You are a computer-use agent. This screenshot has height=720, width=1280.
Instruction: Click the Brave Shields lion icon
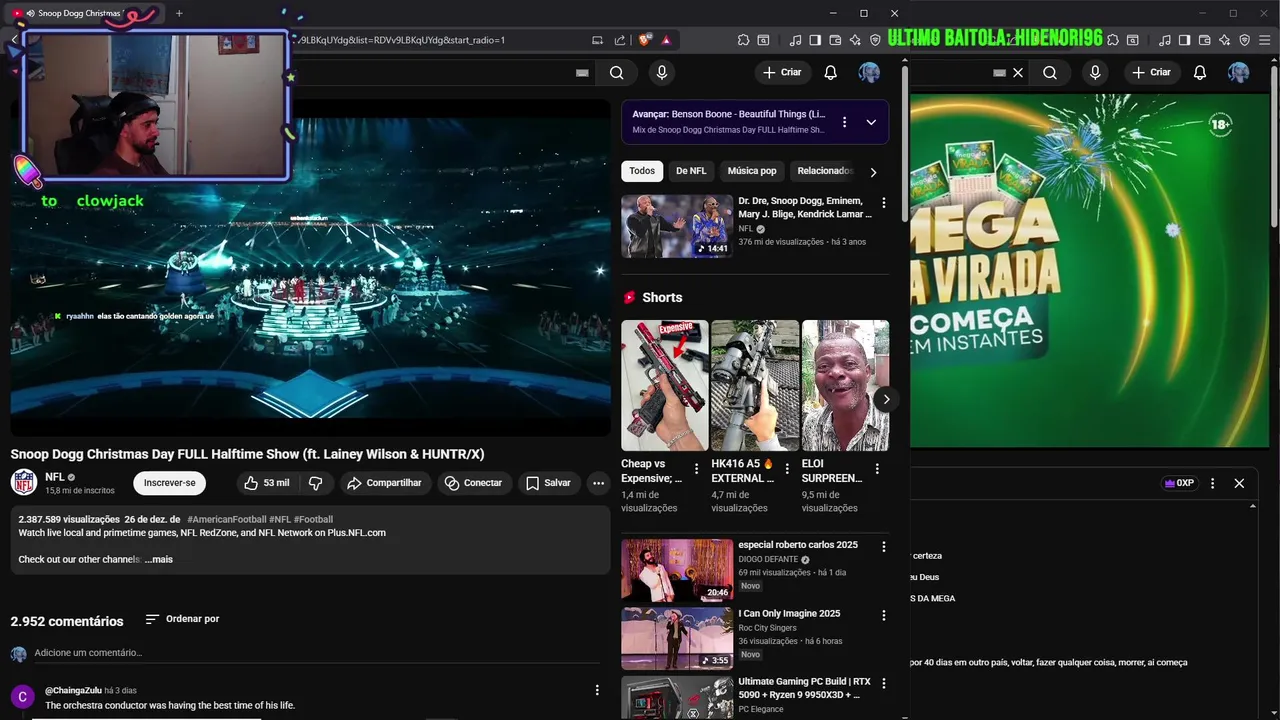(x=644, y=40)
